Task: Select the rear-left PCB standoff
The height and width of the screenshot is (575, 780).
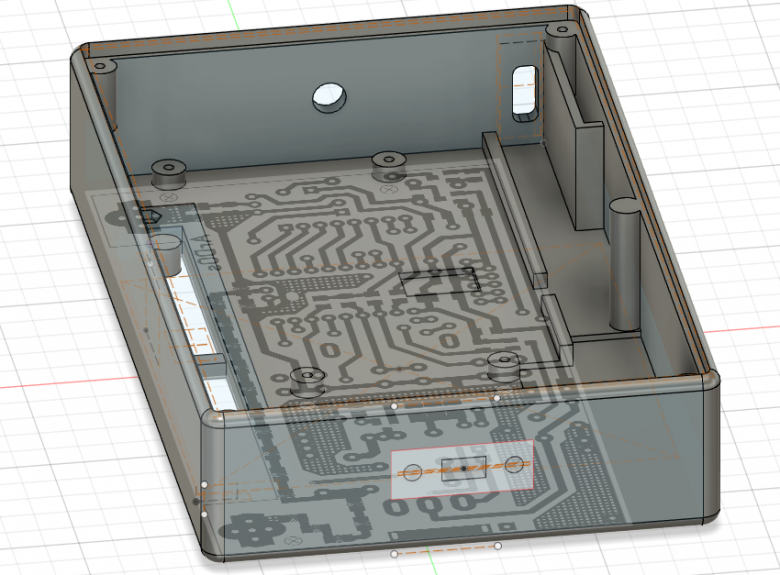Action: point(170,171)
